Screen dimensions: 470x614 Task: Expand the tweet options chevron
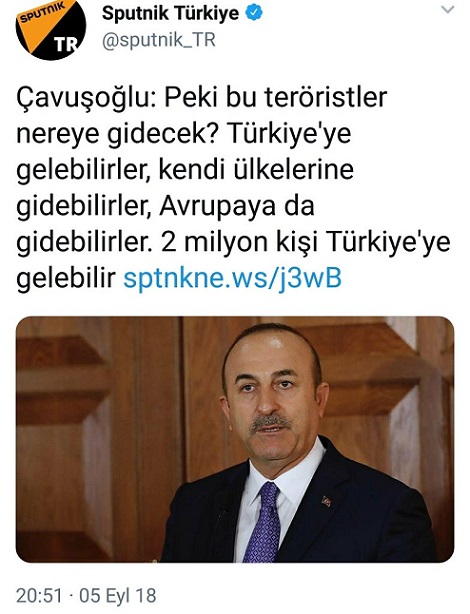coord(448,10)
